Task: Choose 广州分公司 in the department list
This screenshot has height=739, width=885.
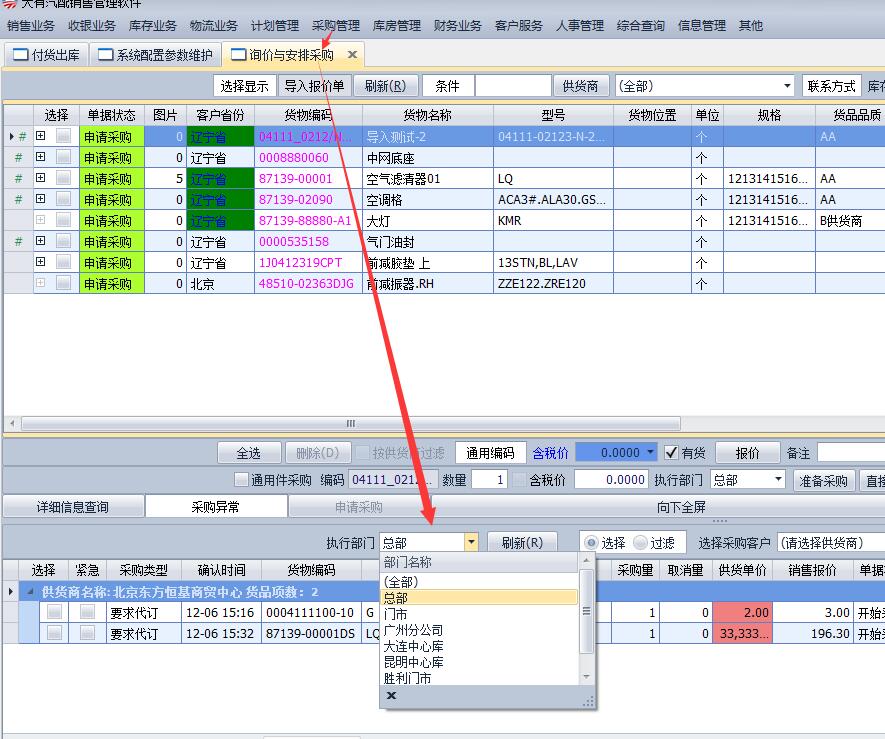Action: coord(479,630)
